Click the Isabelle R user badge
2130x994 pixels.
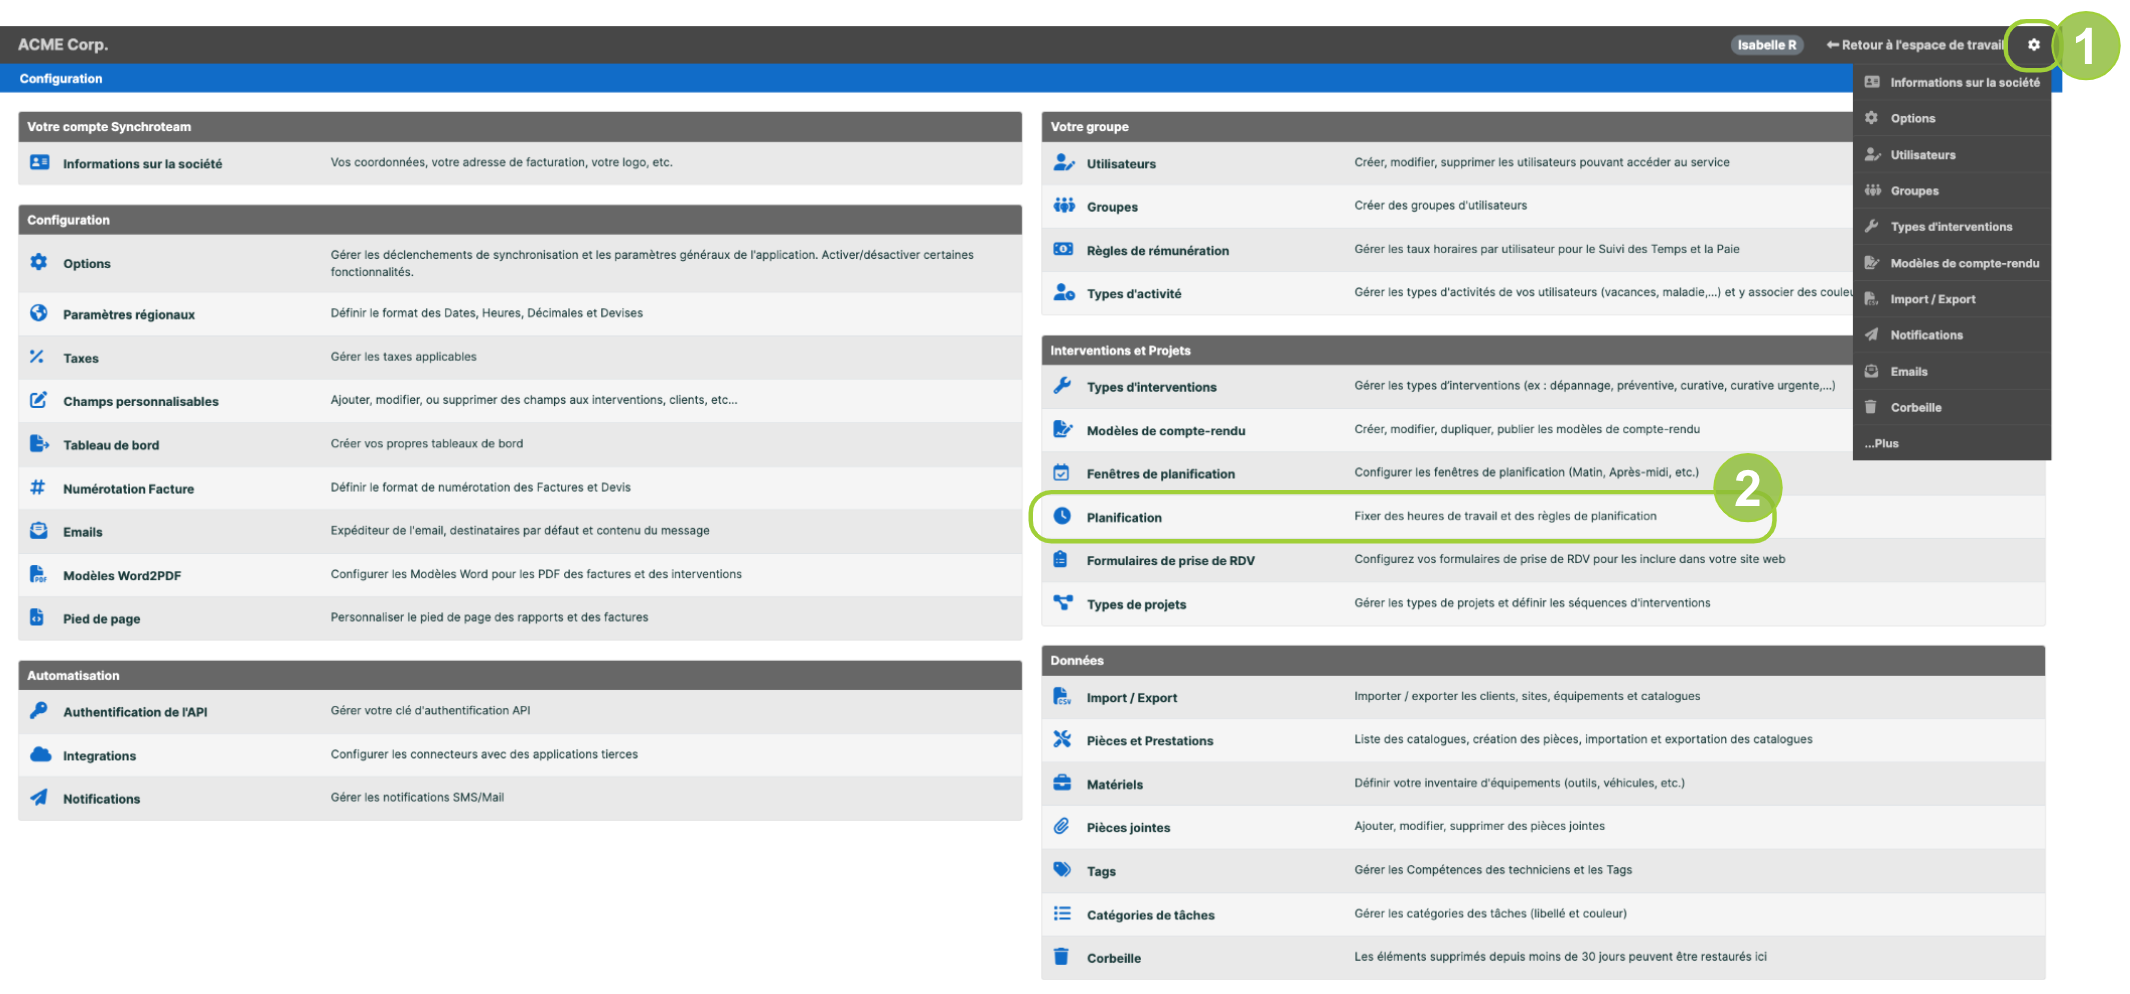[x=1766, y=45]
